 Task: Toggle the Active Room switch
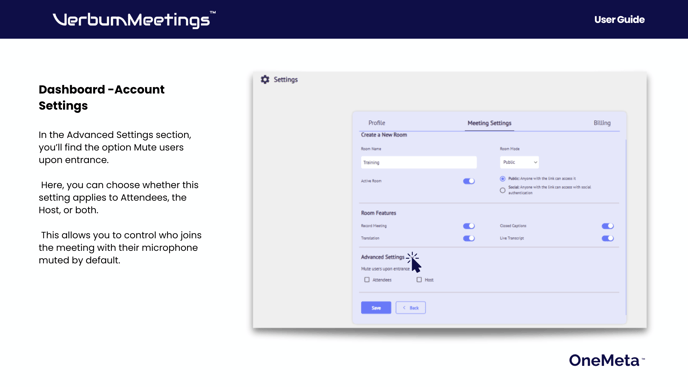[x=469, y=181]
